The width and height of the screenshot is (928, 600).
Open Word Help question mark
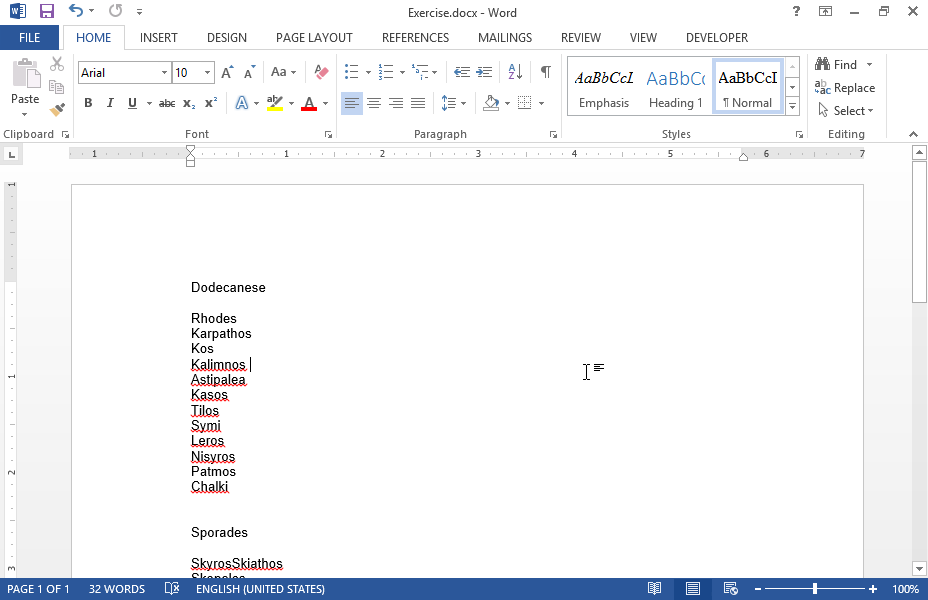(797, 11)
